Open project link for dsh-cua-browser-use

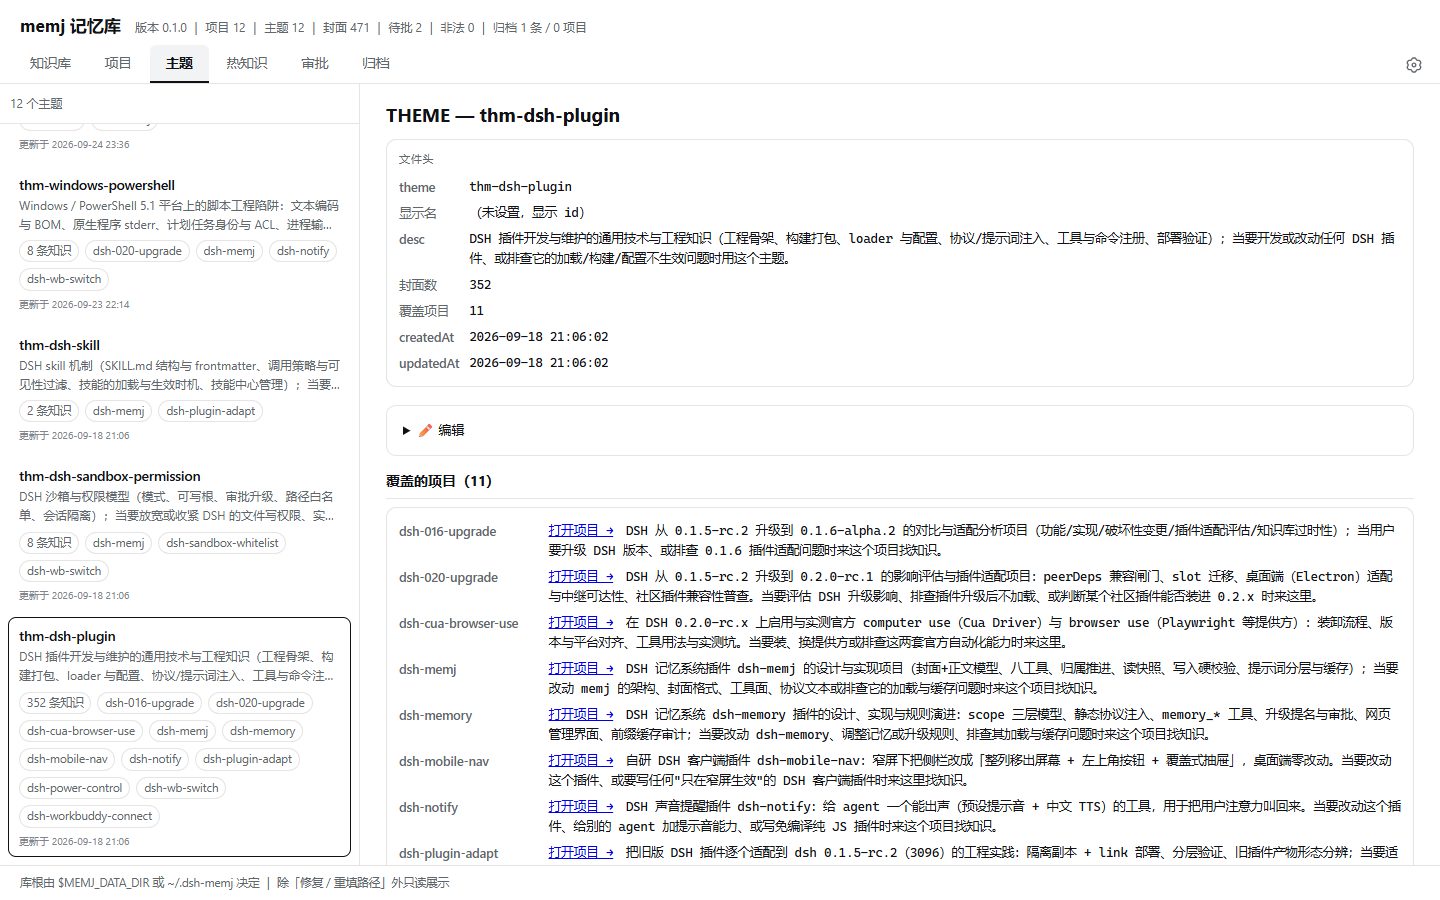[x=581, y=622]
